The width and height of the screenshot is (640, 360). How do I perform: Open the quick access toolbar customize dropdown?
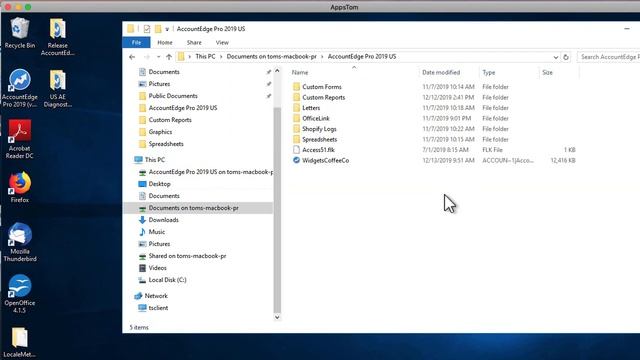point(167,29)
